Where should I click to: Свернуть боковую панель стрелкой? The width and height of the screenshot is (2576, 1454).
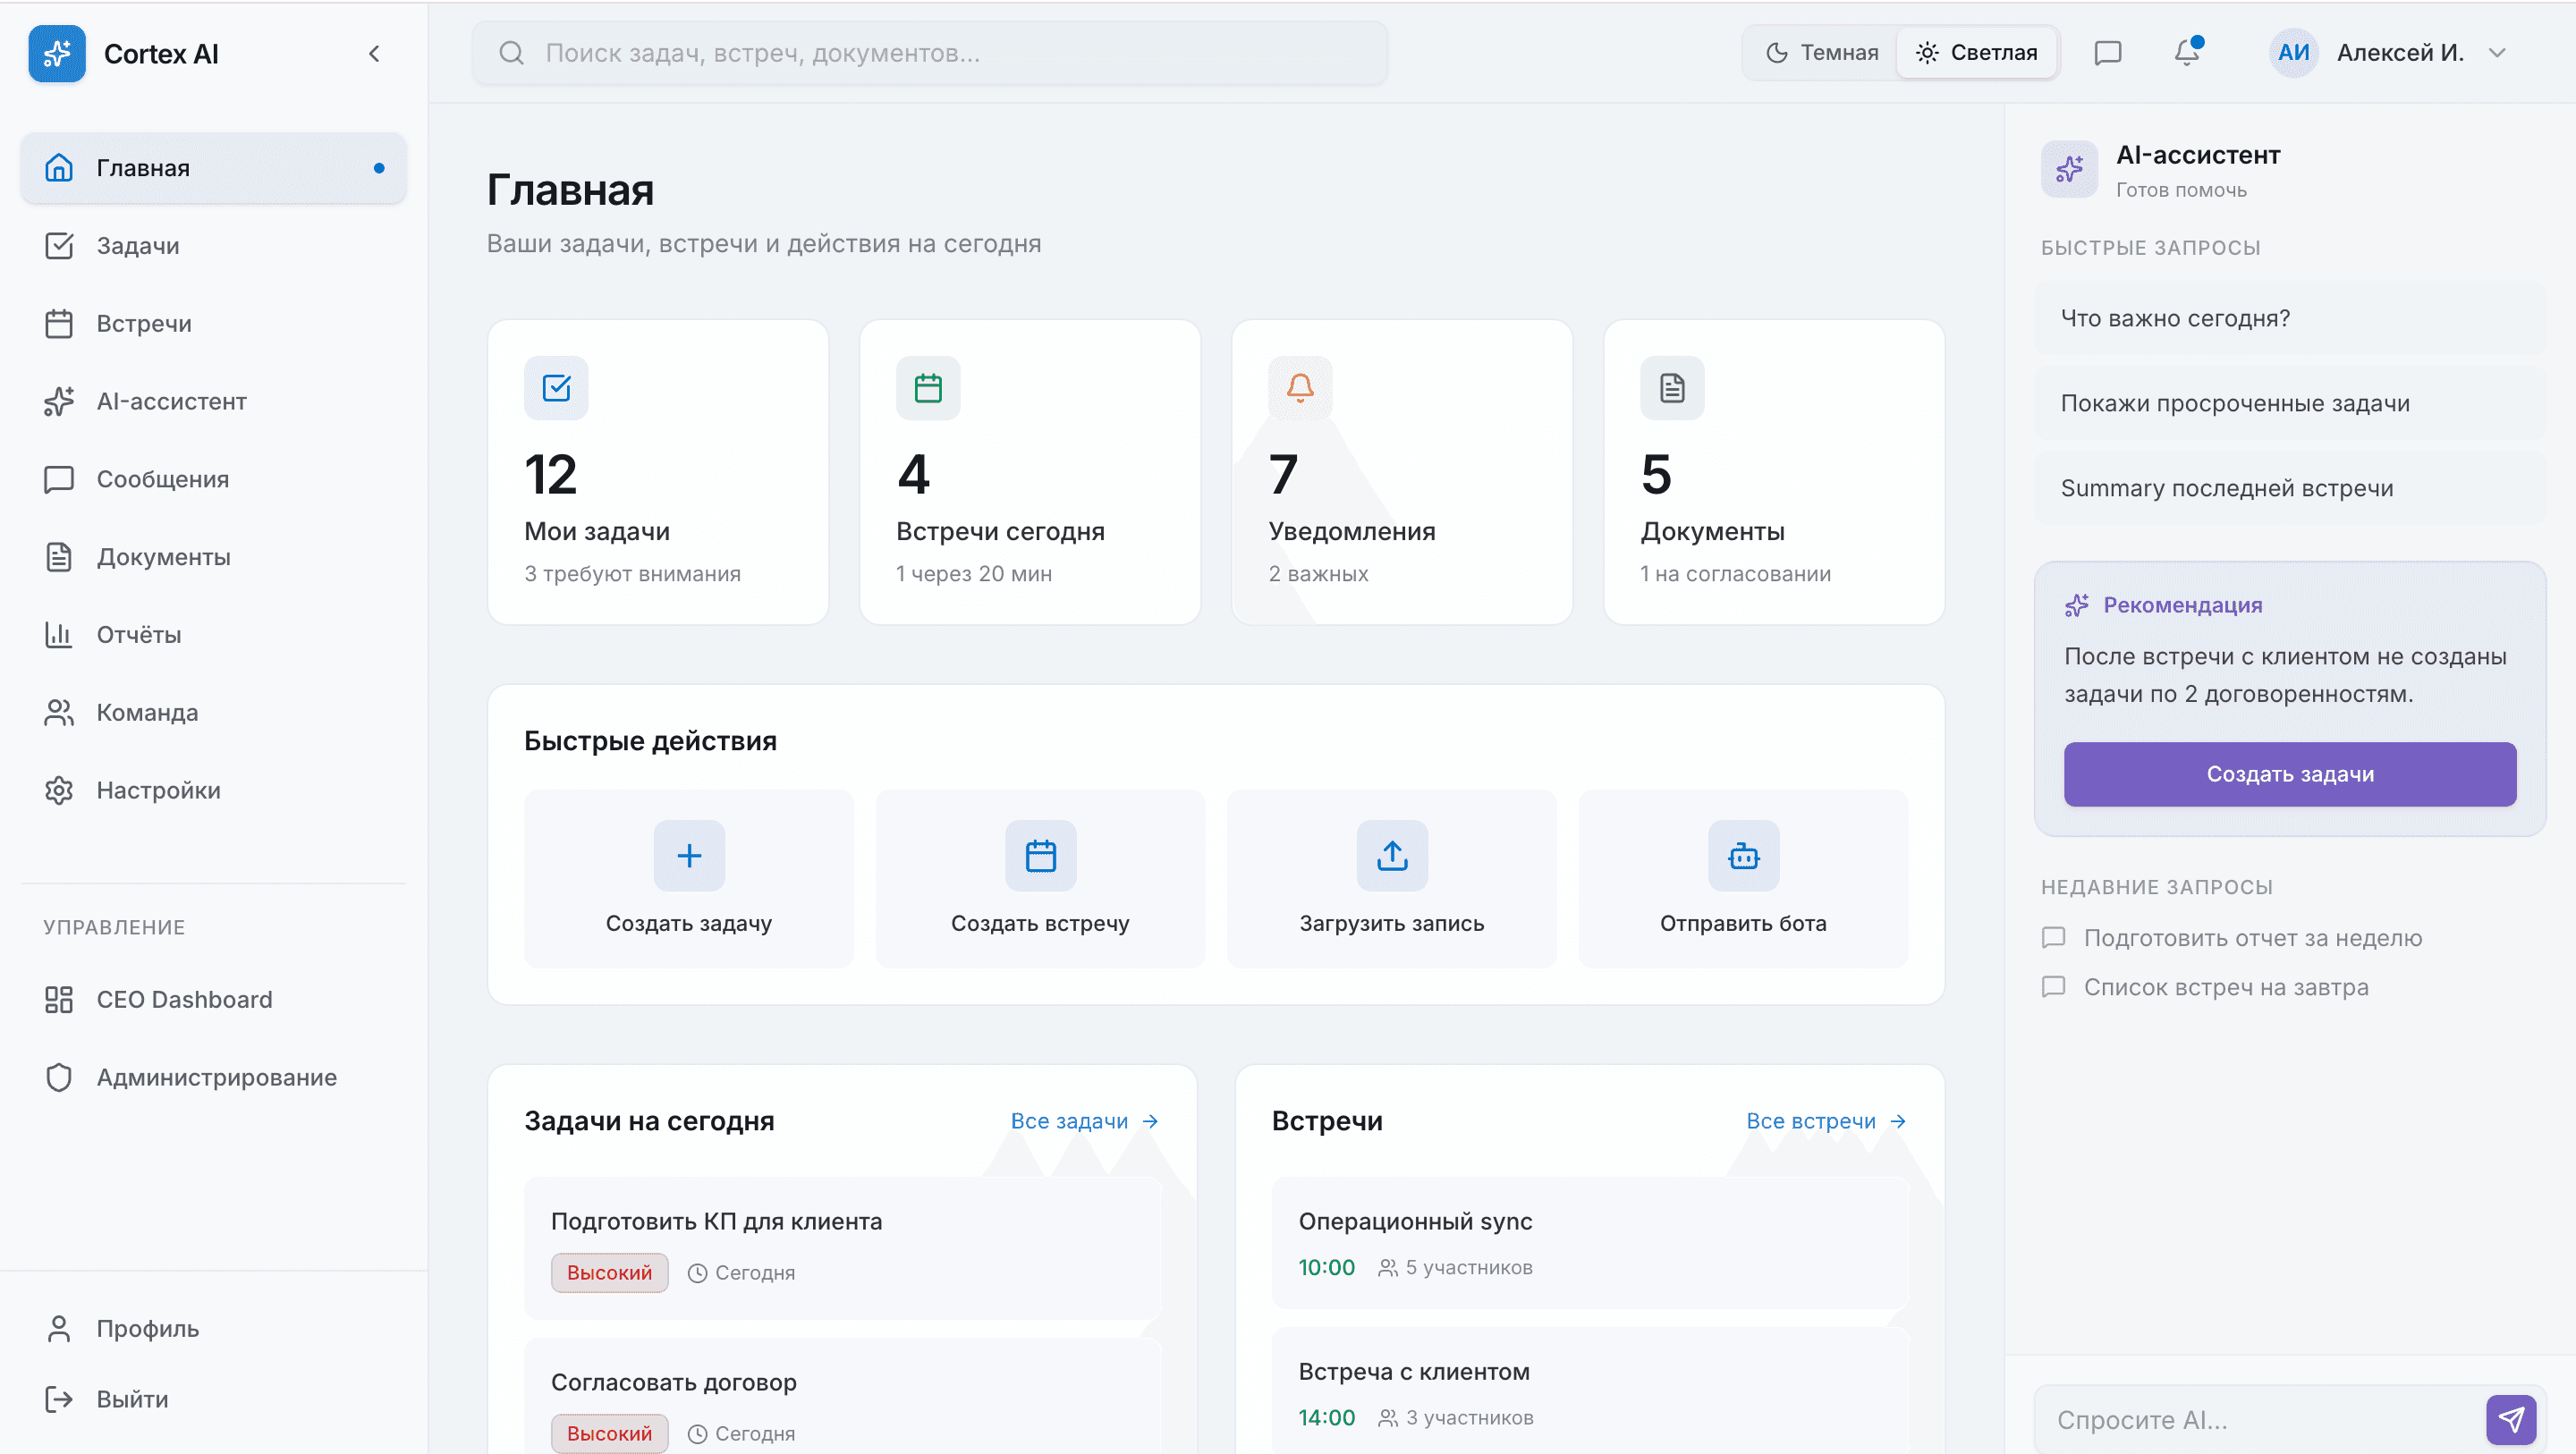coord(375,54)
